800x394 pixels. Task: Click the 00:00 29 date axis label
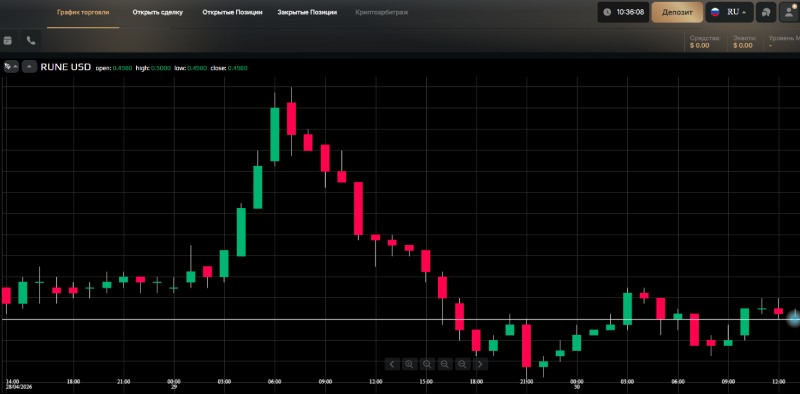point(174,384)
